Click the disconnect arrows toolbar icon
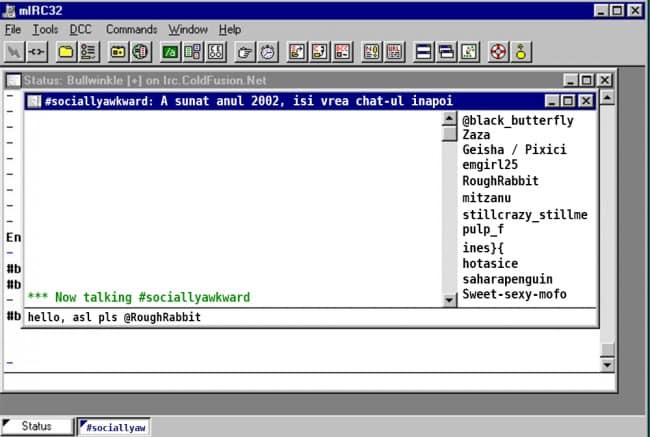Image resolution: width=650 pixels, height=437 pixels. click(x=36, y=52)
